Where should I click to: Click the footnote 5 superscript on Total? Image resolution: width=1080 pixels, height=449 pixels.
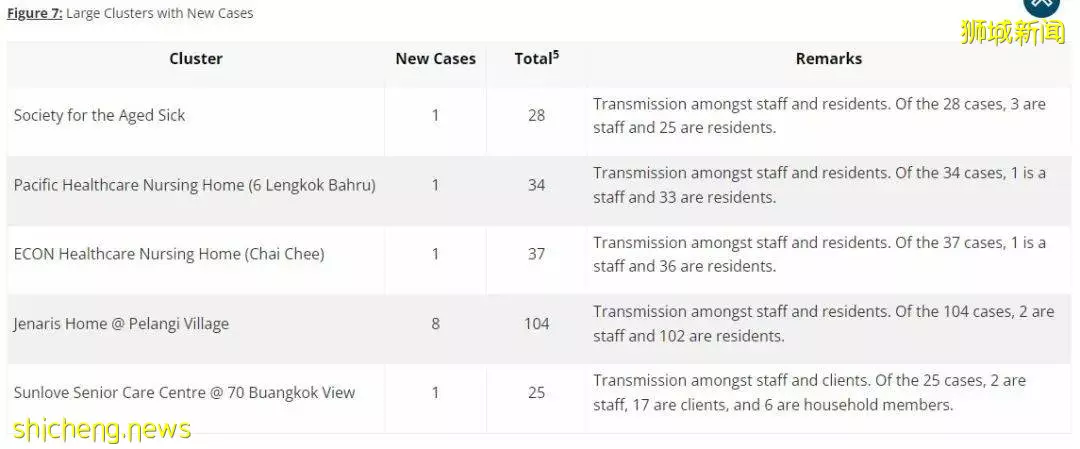(x=556, y=54)
